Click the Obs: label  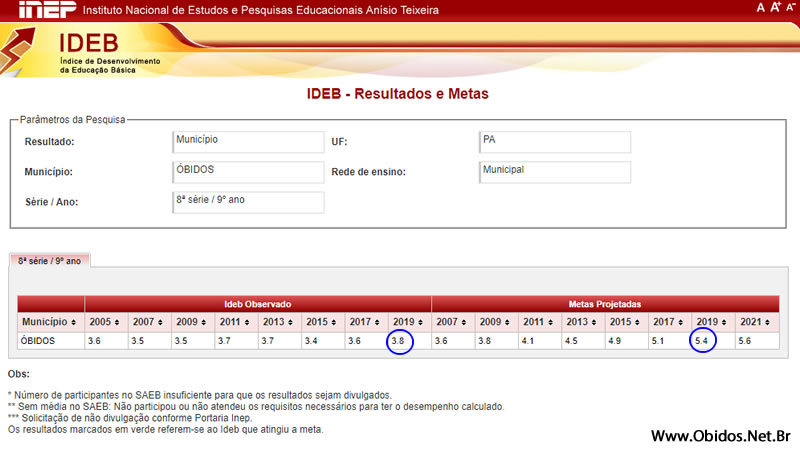tap(19, 374)
